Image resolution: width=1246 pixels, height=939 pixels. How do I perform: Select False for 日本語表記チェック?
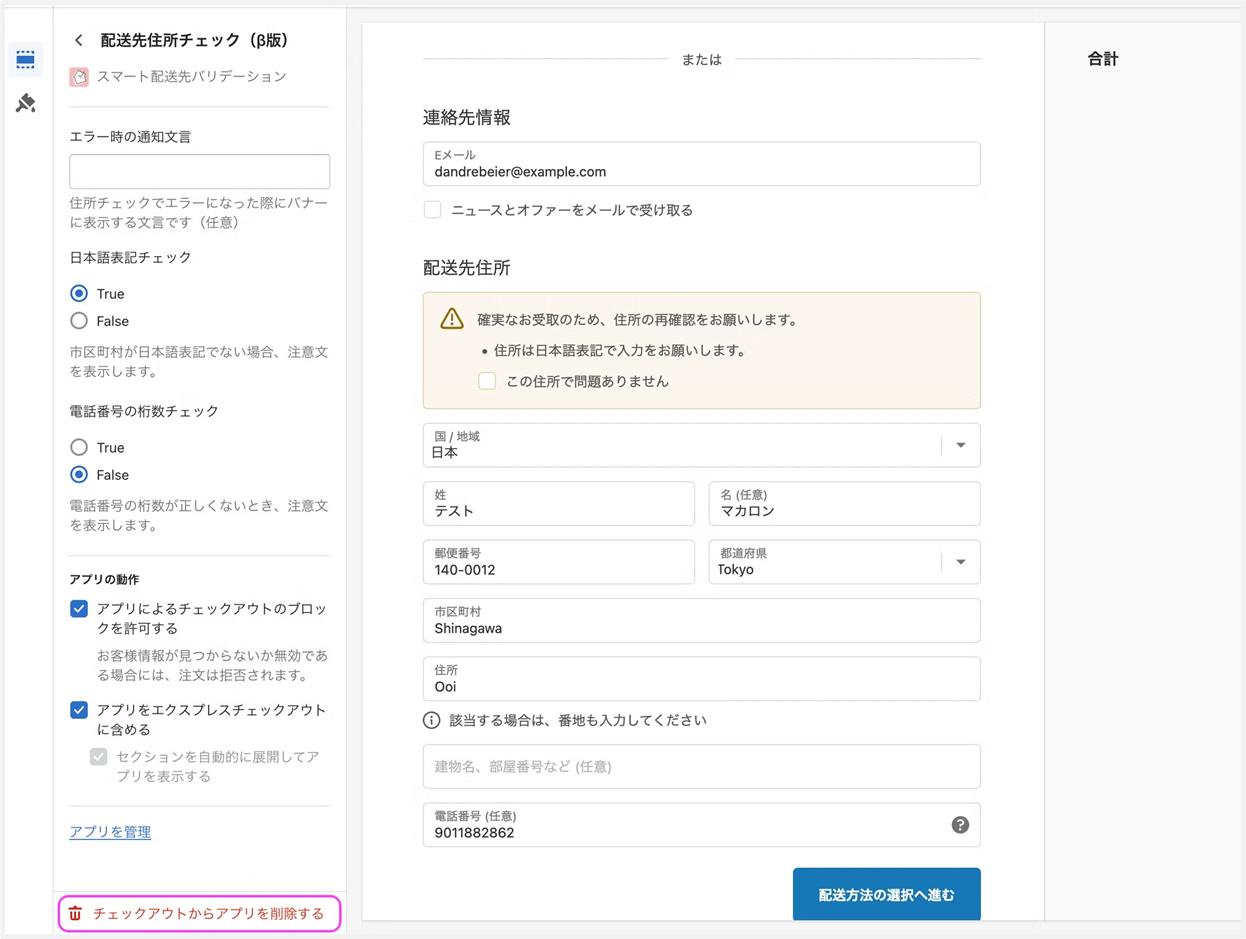click(x=79, y=321)
